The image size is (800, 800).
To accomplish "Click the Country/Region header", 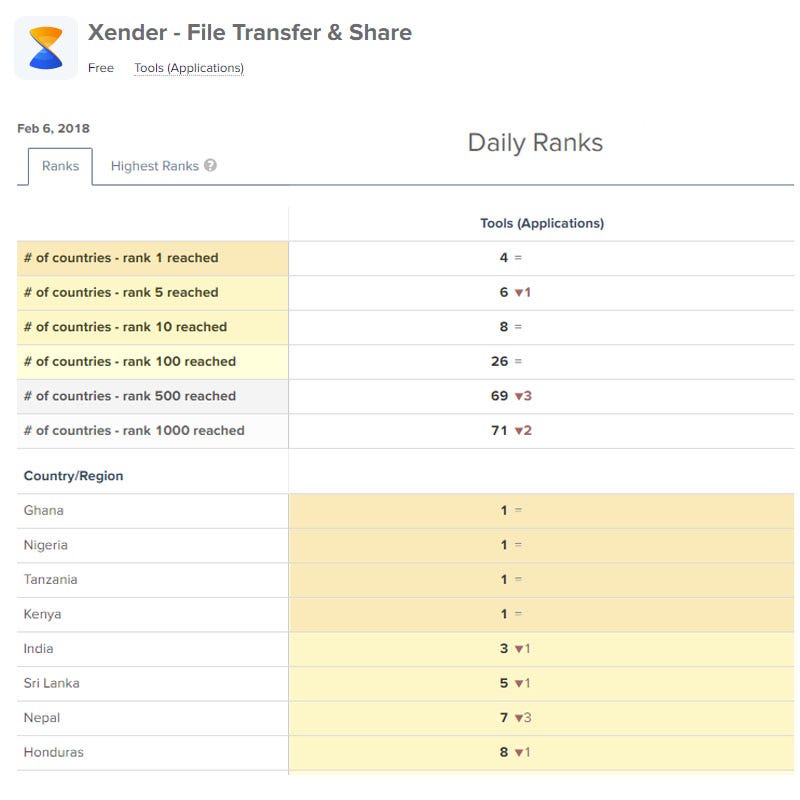I will 73,476.
